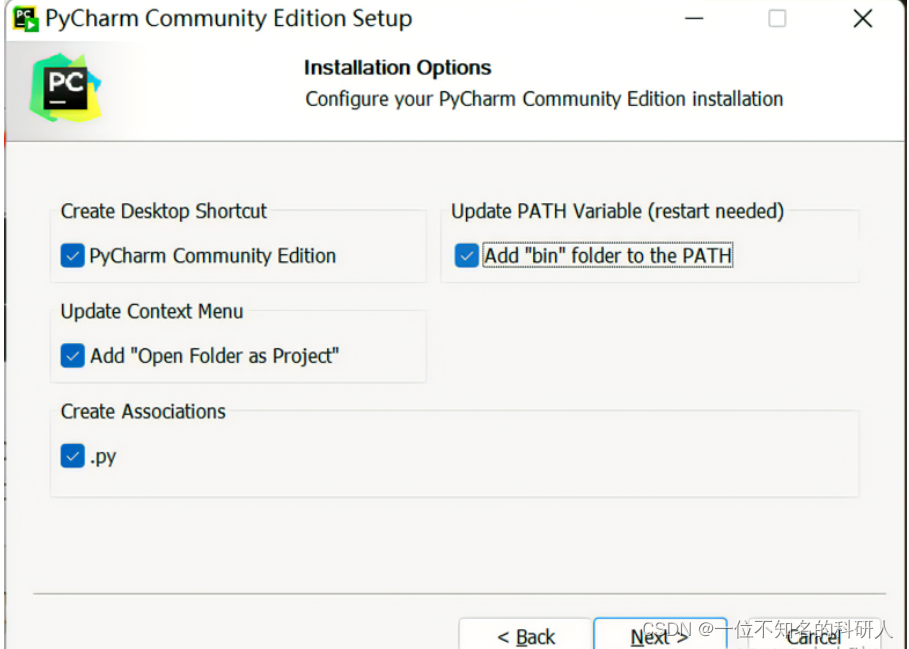Screen dimensions: 909x649
Task: Click the PyCharm title bar icon
Action: 26,19
